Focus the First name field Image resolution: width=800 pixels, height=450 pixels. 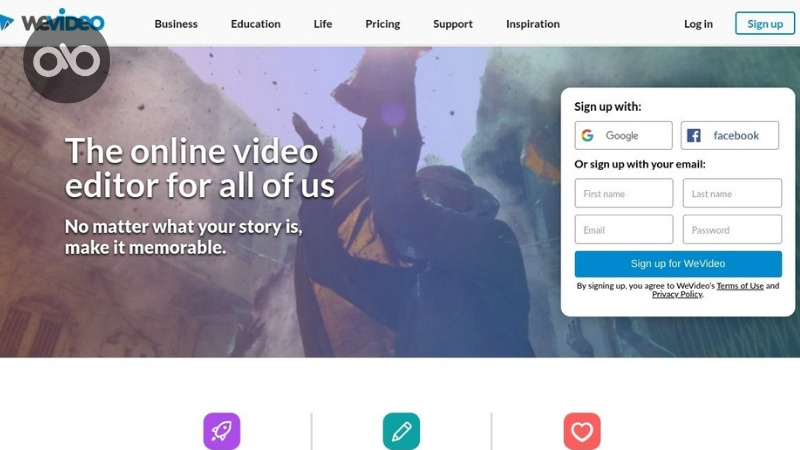coord(623,193)
